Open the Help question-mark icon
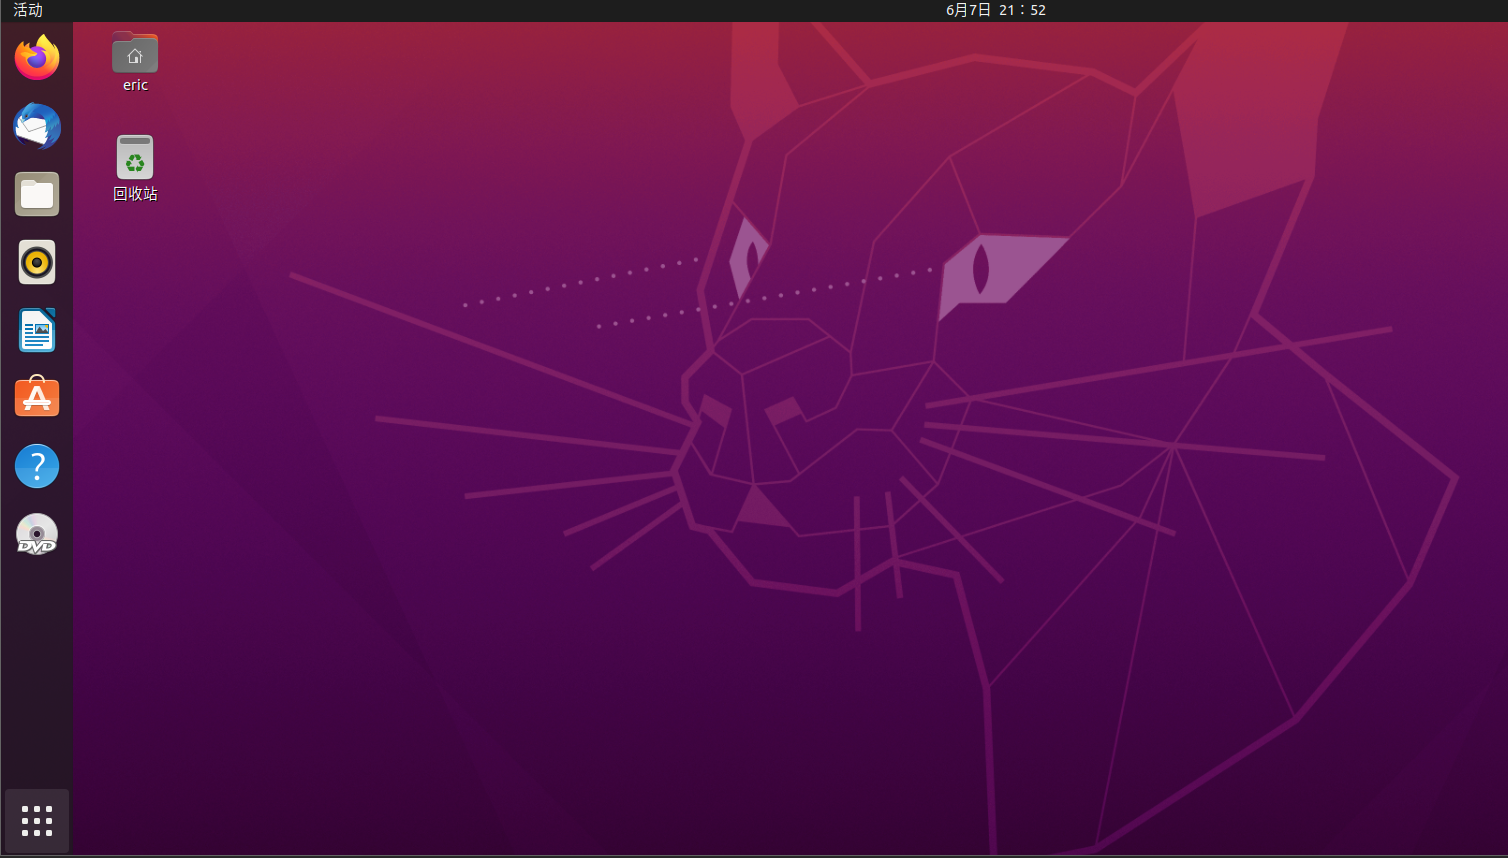The height and width of the screenshot is (858, 1508). 37,466
